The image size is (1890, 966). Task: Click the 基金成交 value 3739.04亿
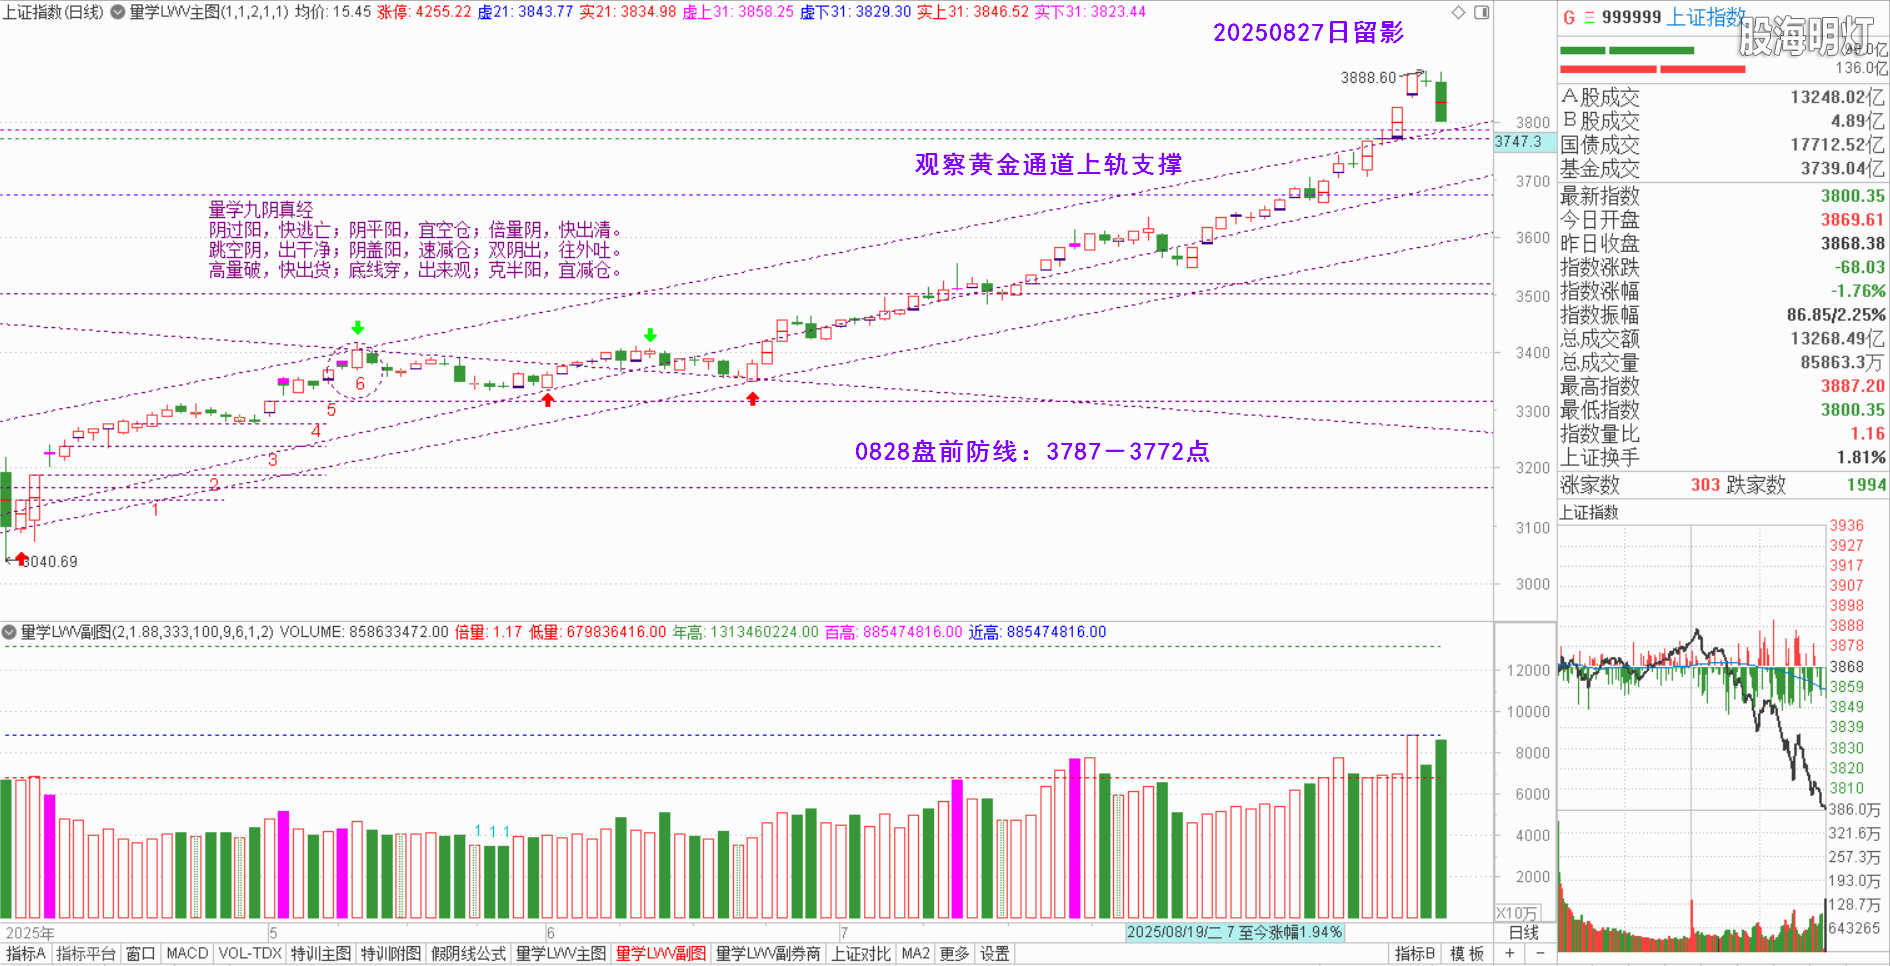[1843, 169]
